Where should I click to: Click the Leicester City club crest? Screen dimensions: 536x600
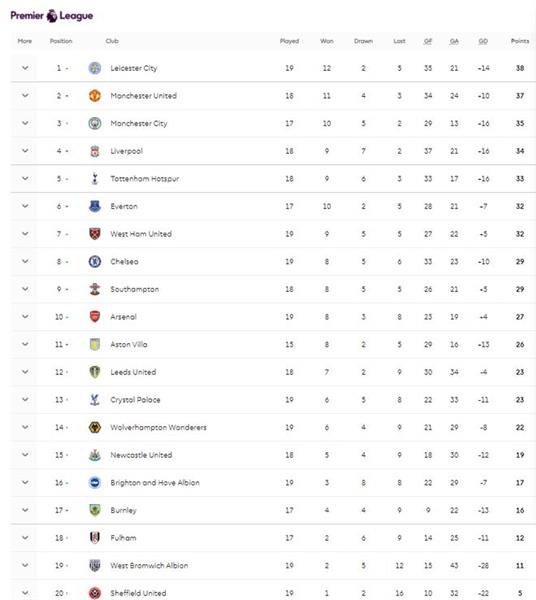tap(94, 68)
